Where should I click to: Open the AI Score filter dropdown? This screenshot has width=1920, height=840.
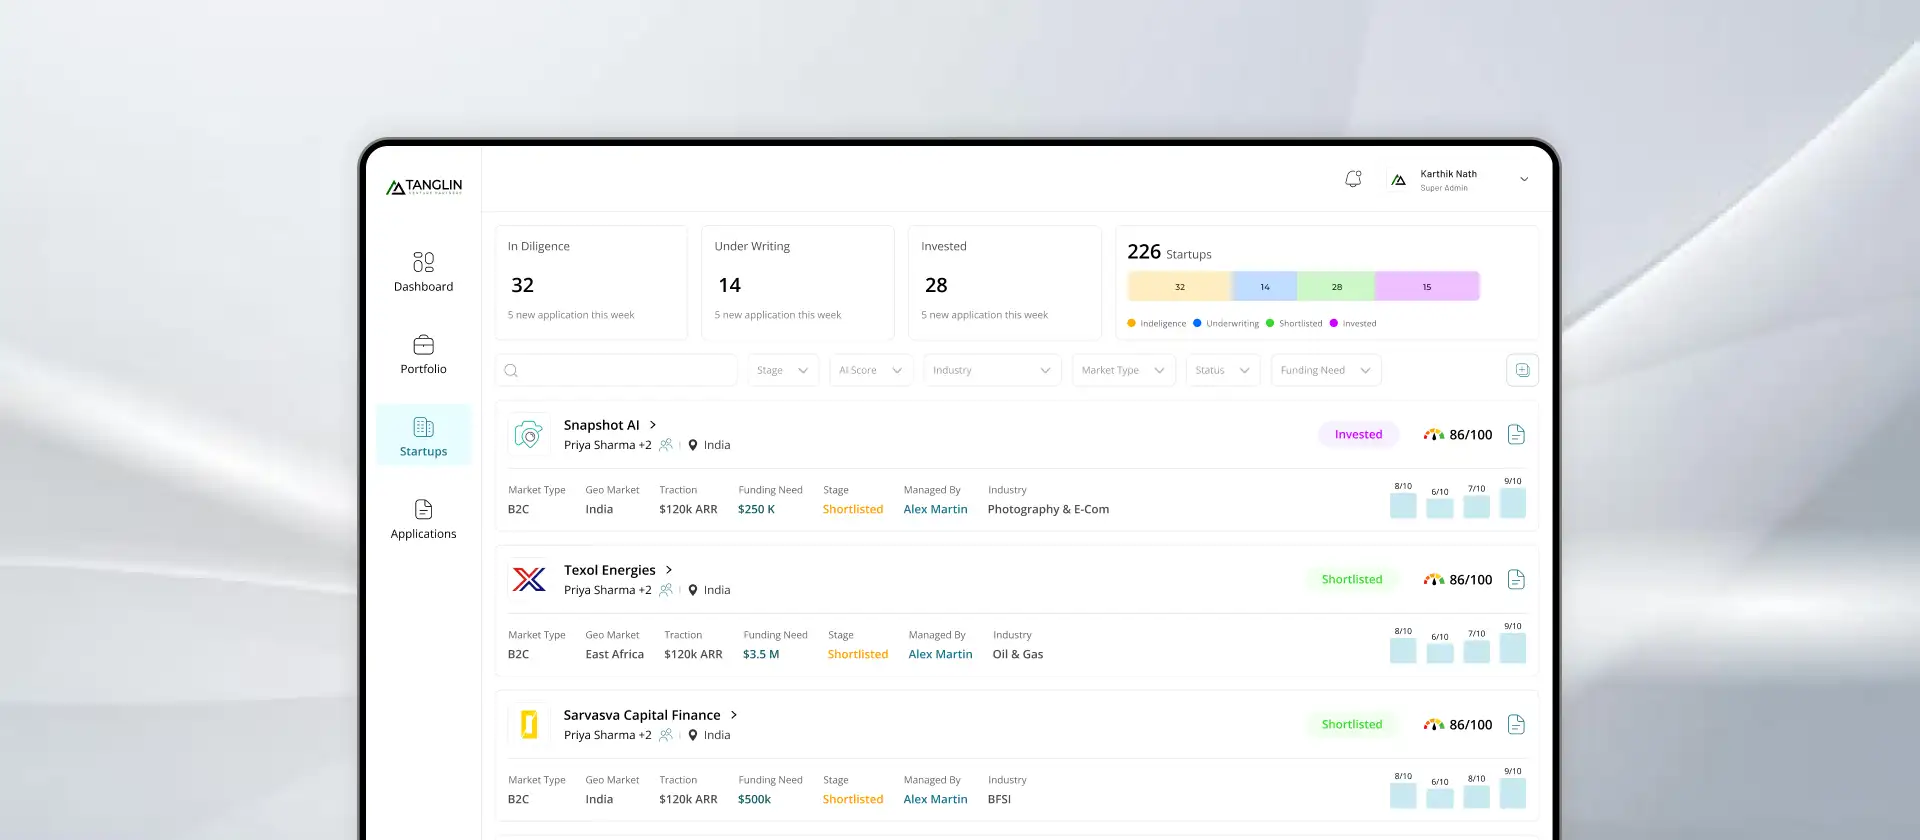pyautogui.click(x=871, y=370)
